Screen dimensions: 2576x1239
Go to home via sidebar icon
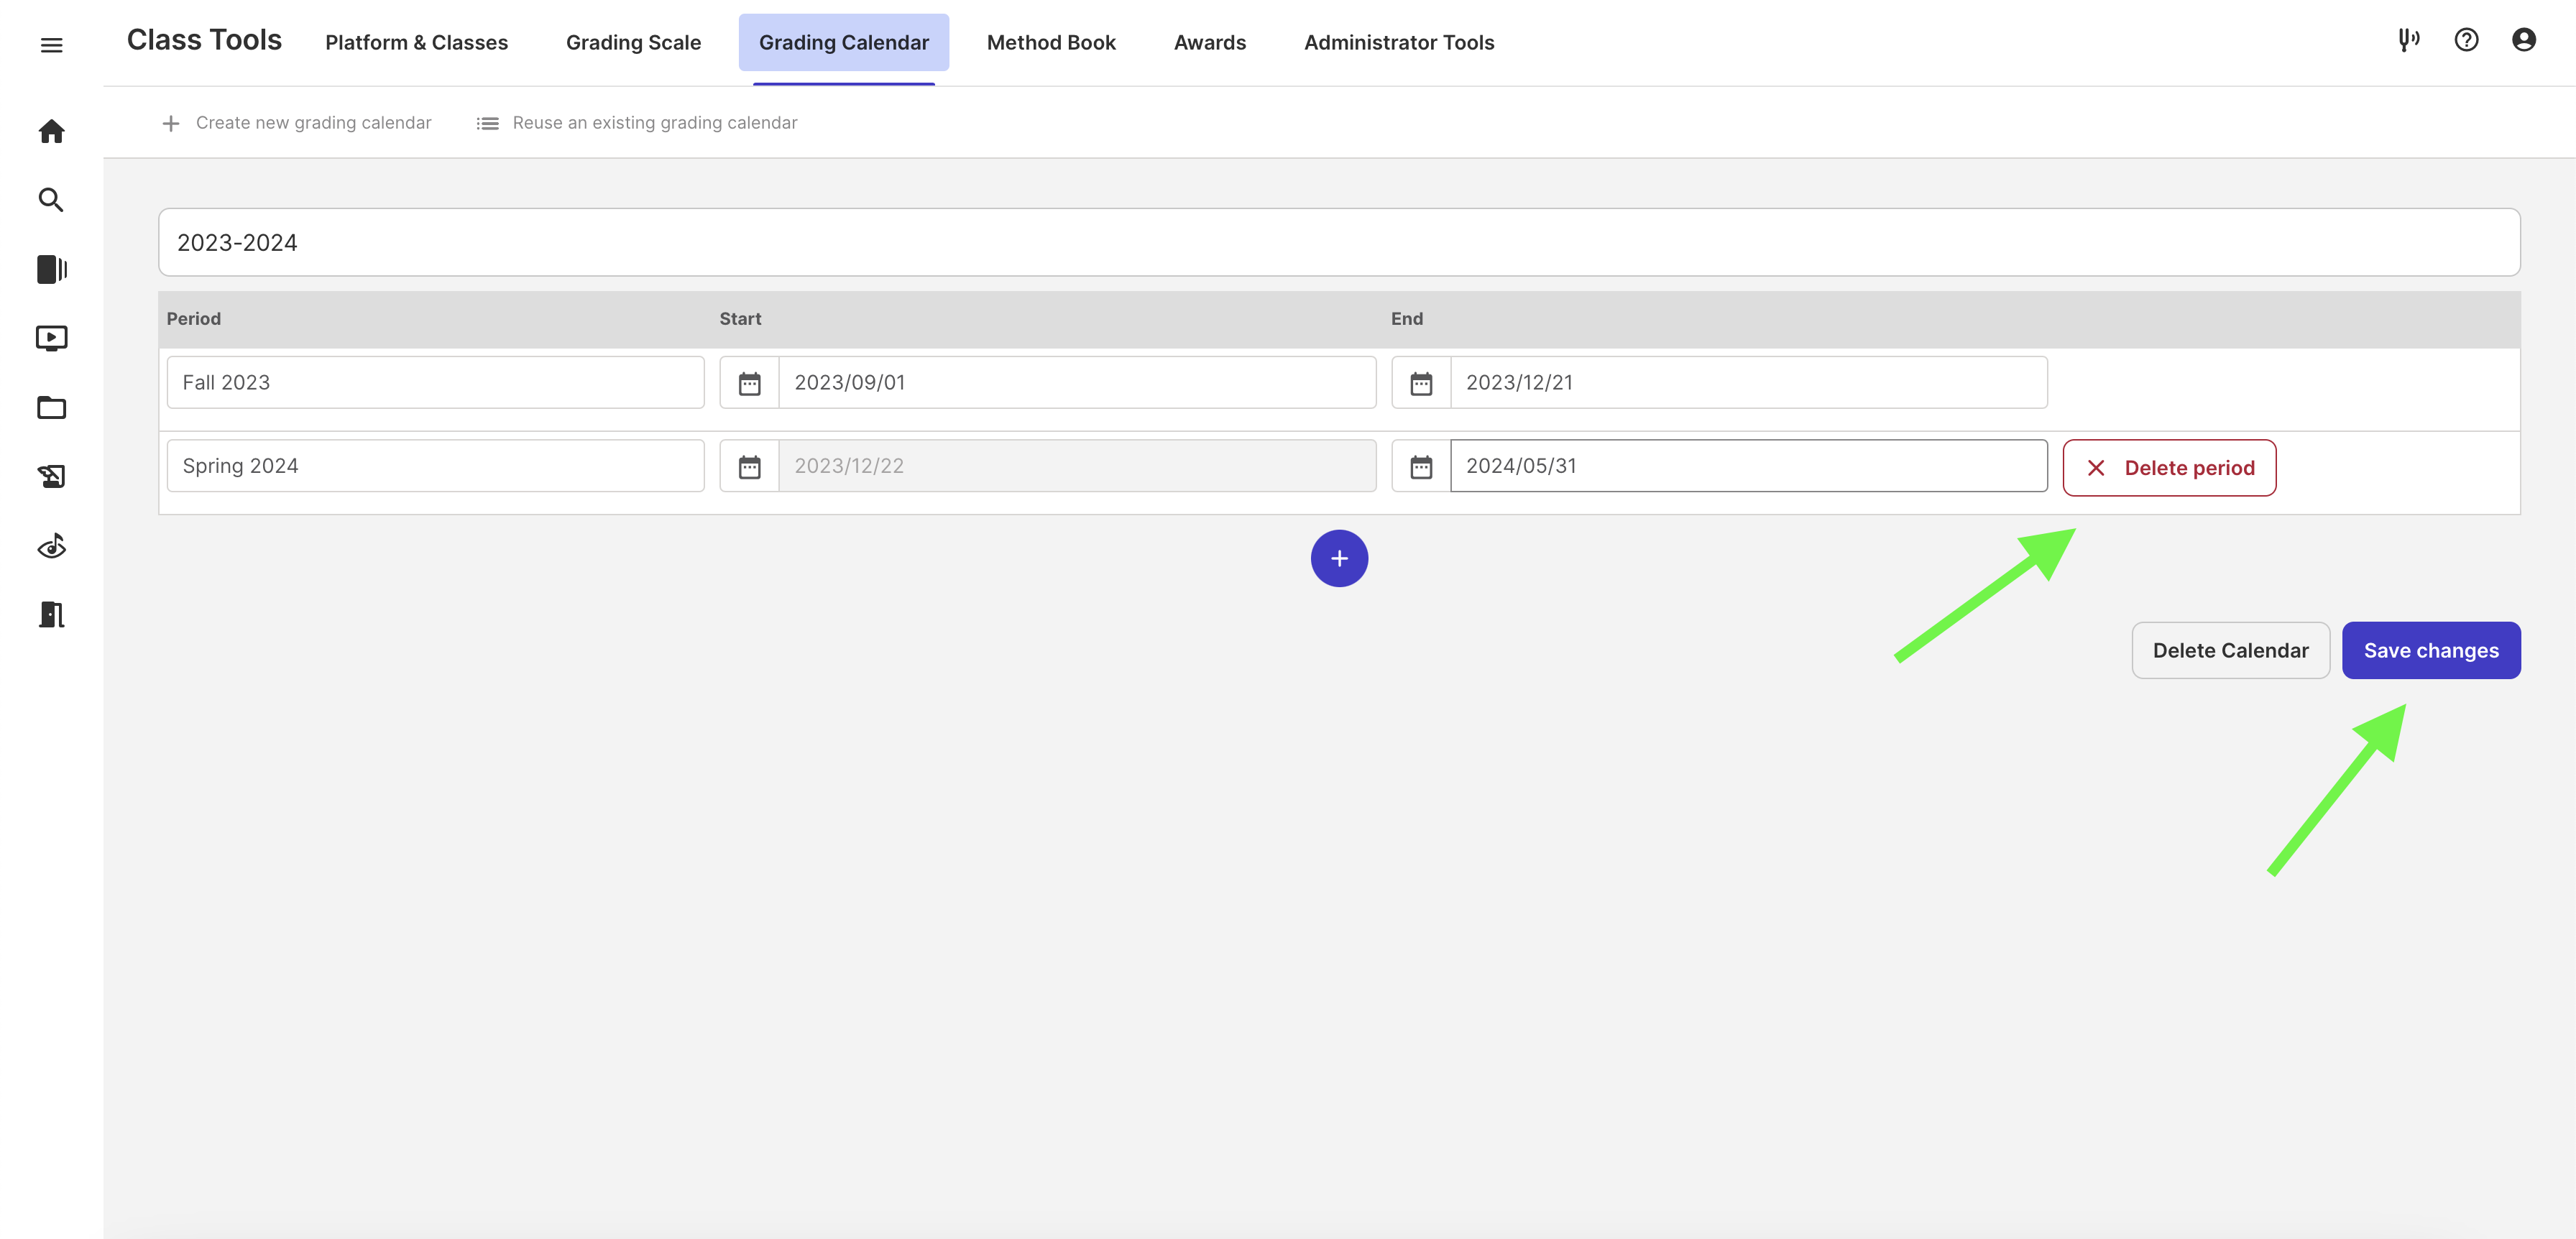pos(51,131)
